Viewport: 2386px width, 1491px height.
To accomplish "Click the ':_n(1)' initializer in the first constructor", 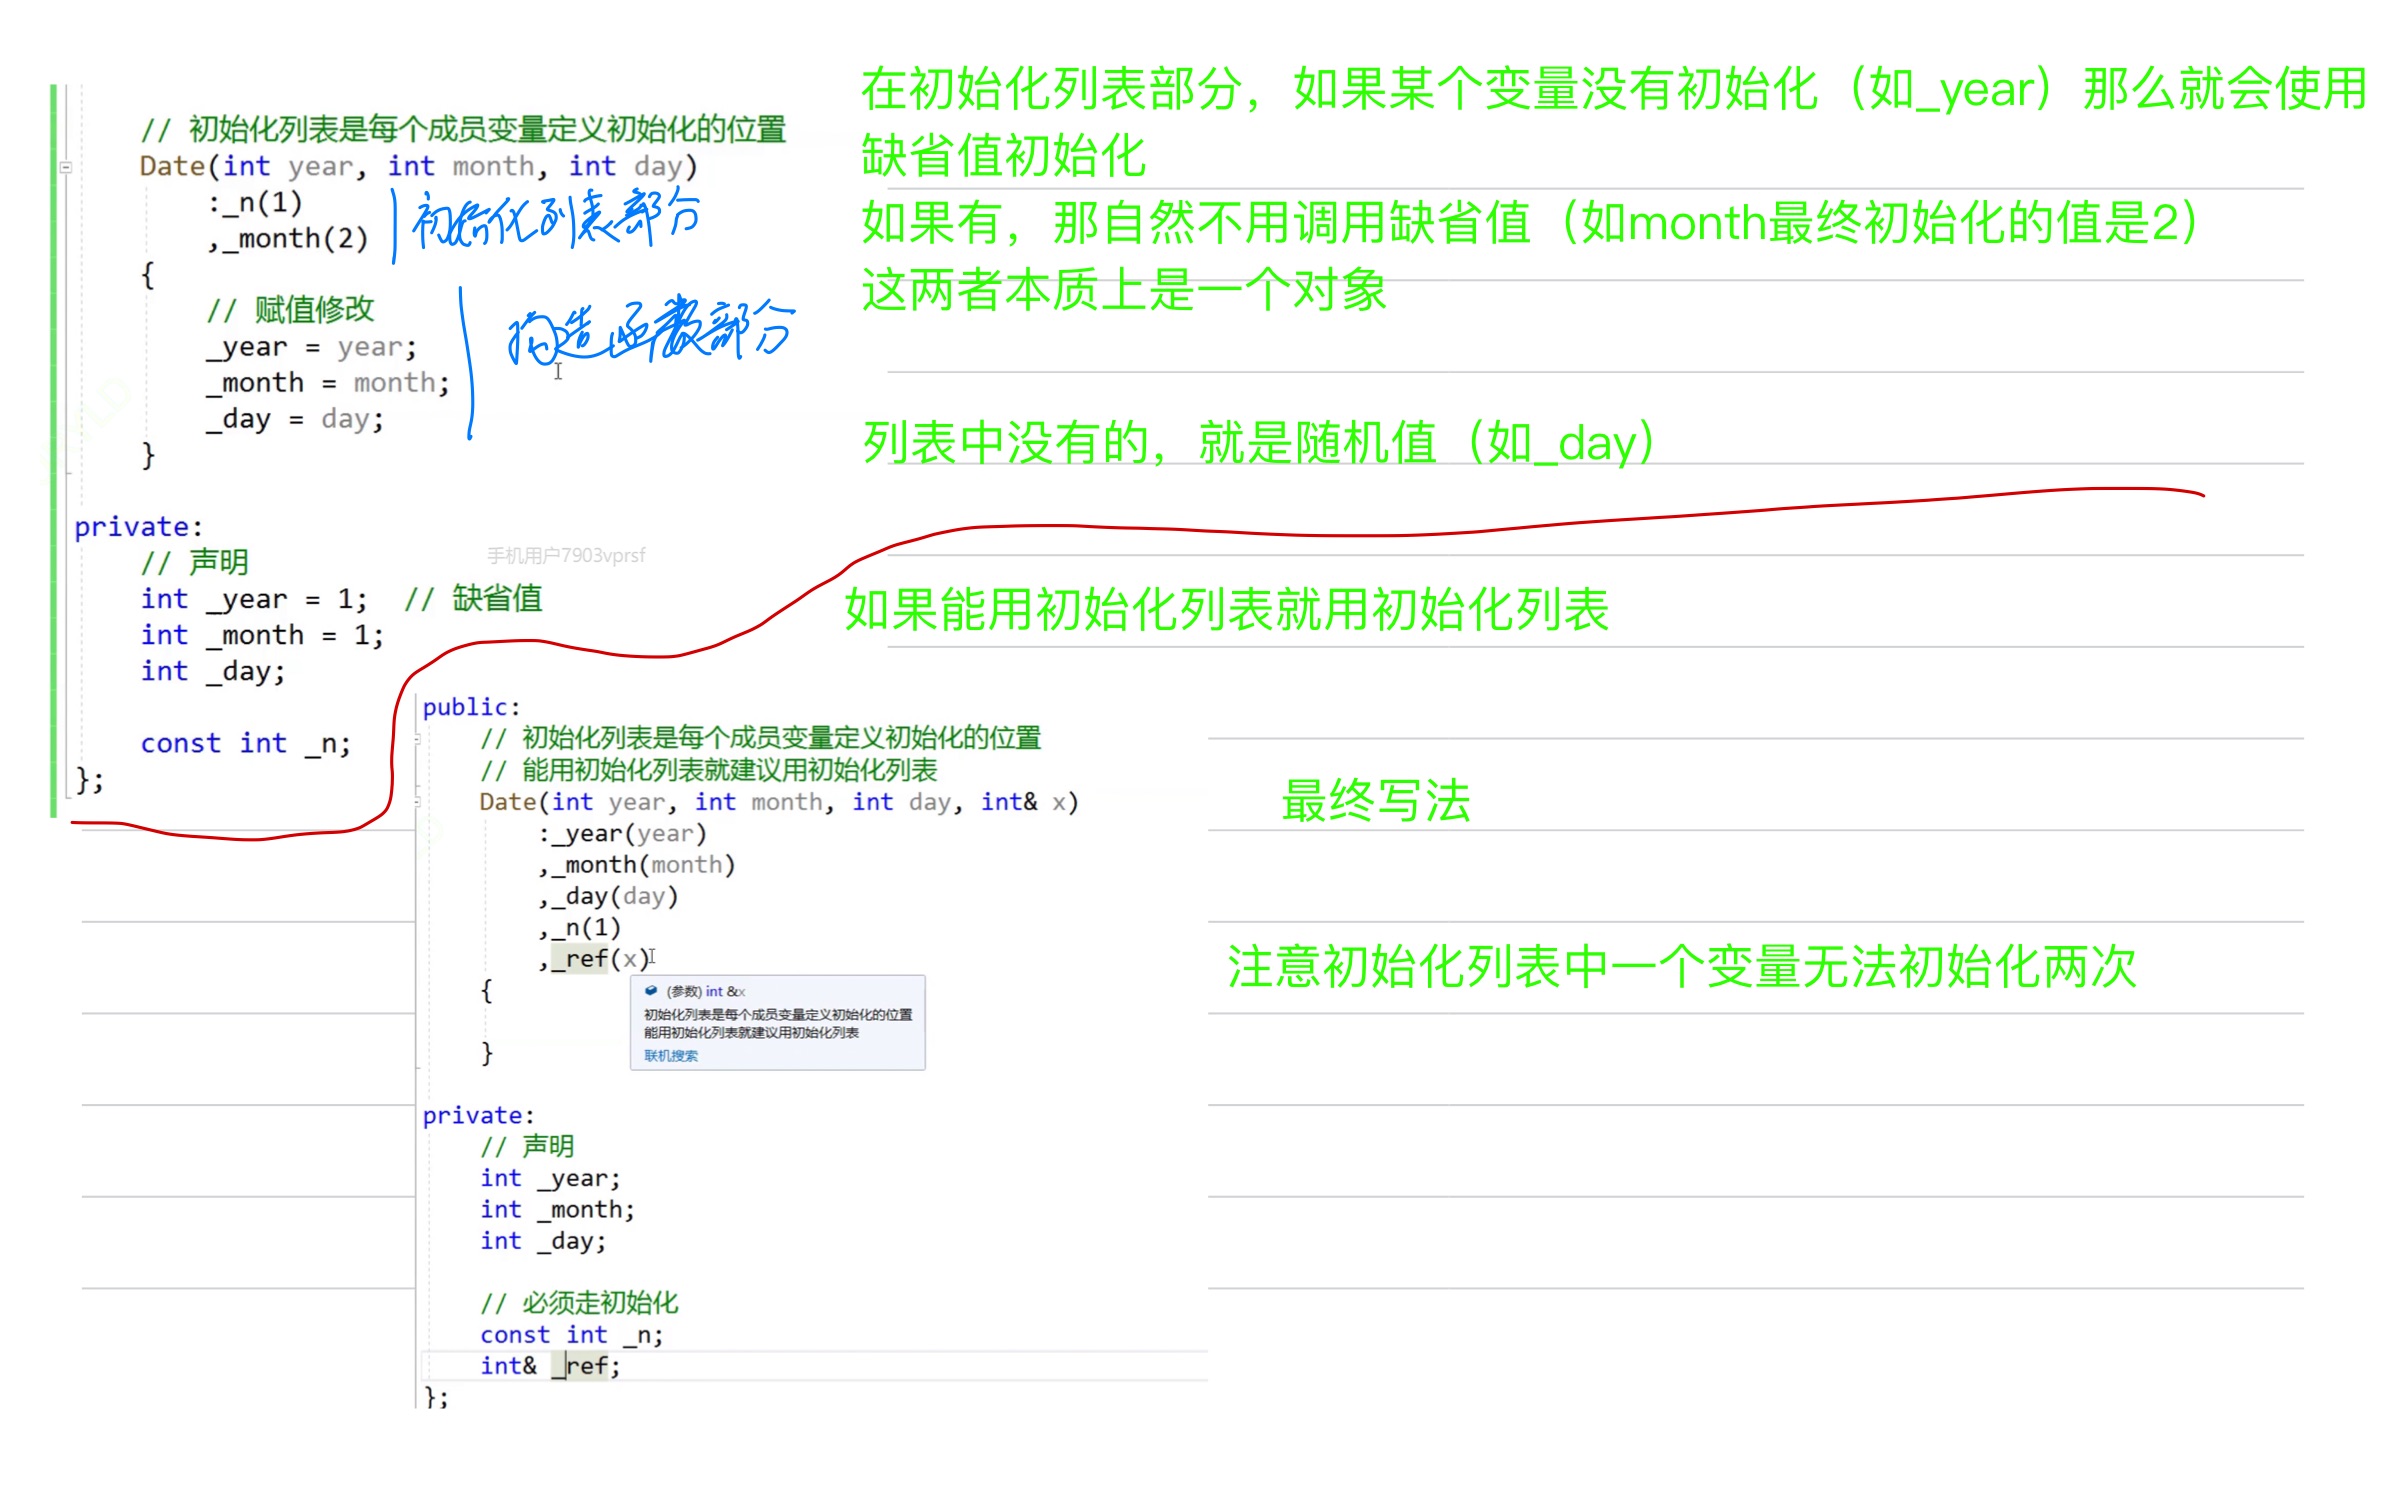I will click(x=255, y=203).
